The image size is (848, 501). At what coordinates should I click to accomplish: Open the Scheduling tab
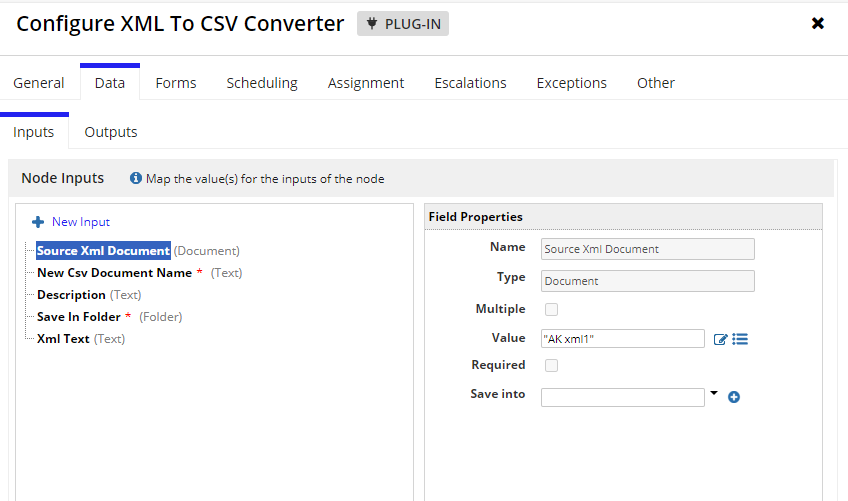pos(262,83)
